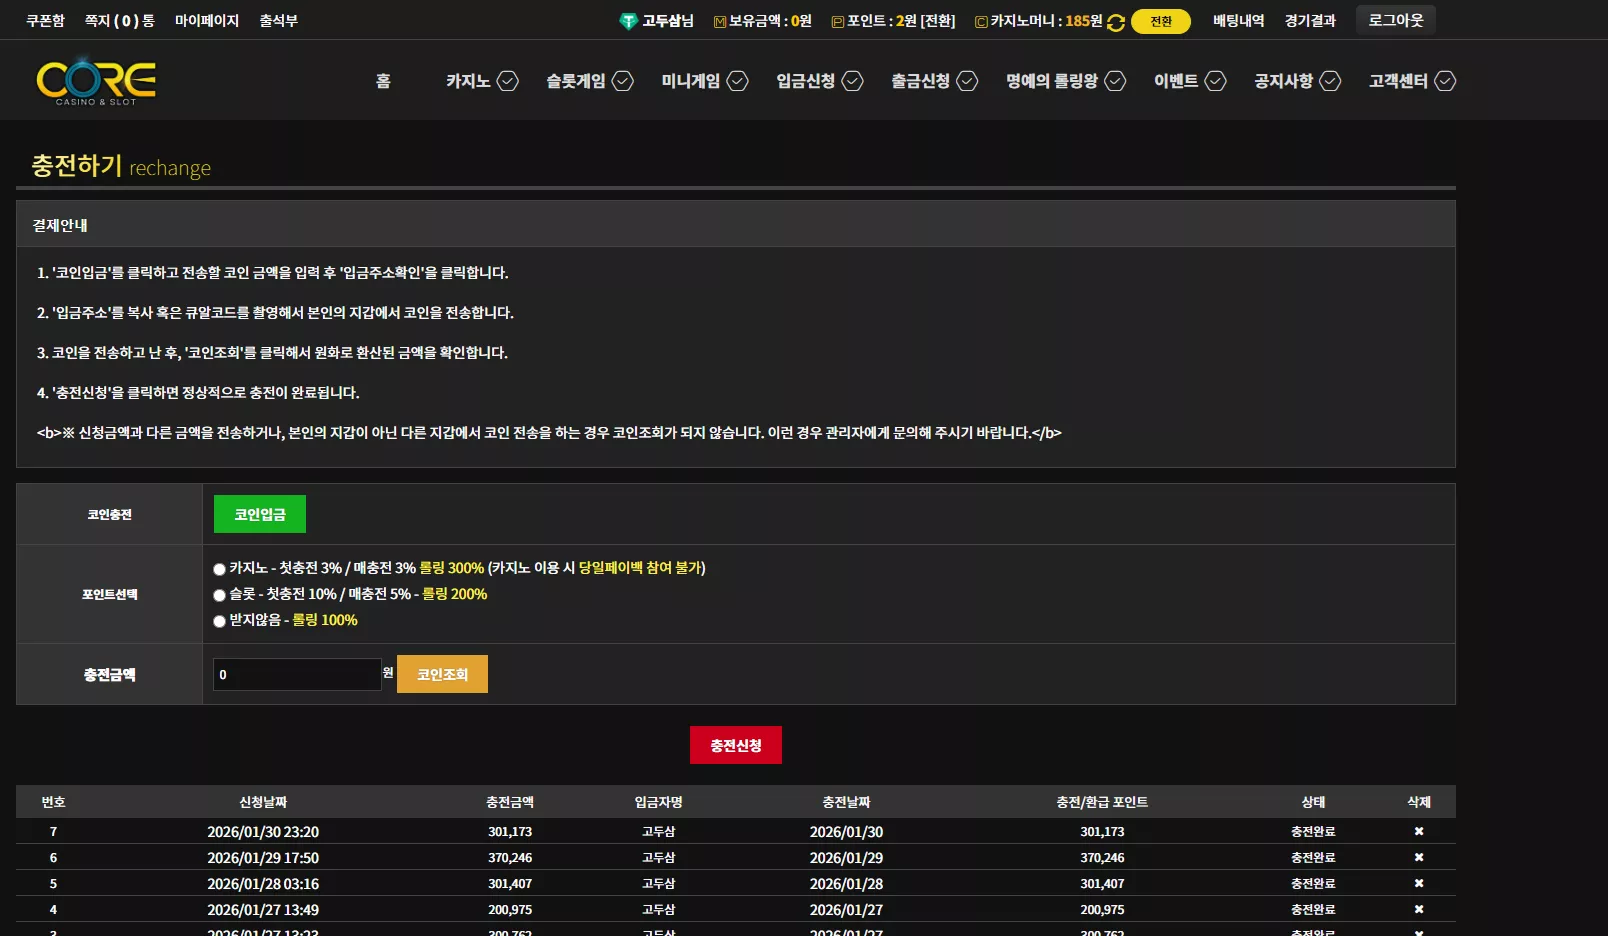Click the 충전금액 table column header
Screen dimensions: 1608x936
[510, 802]
